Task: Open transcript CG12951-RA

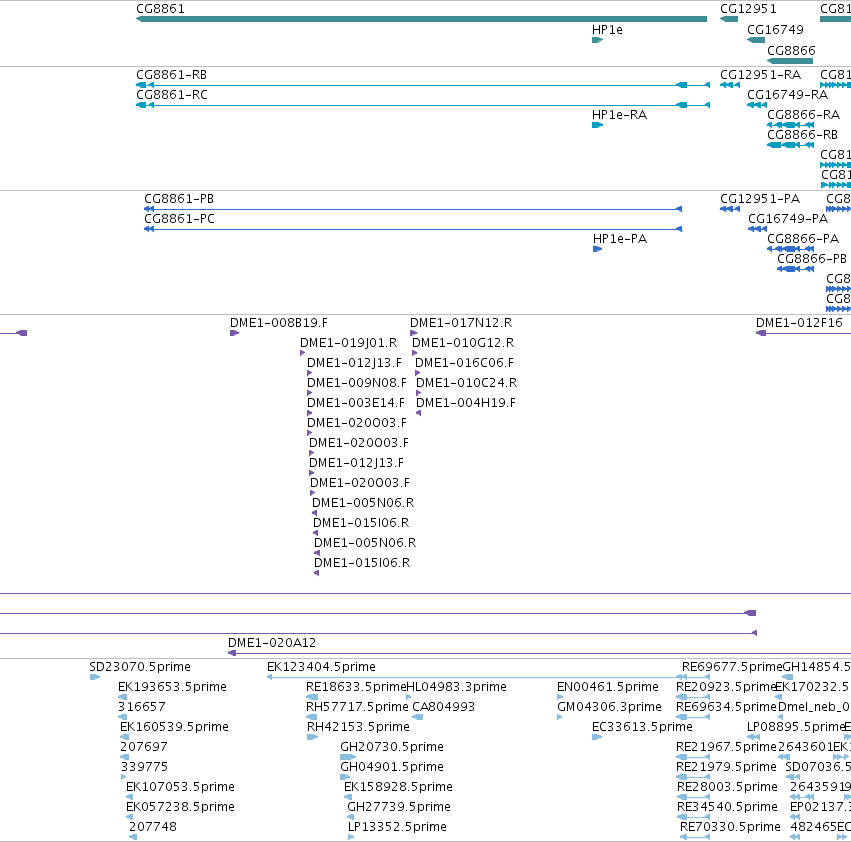Action: pos(760,74)
